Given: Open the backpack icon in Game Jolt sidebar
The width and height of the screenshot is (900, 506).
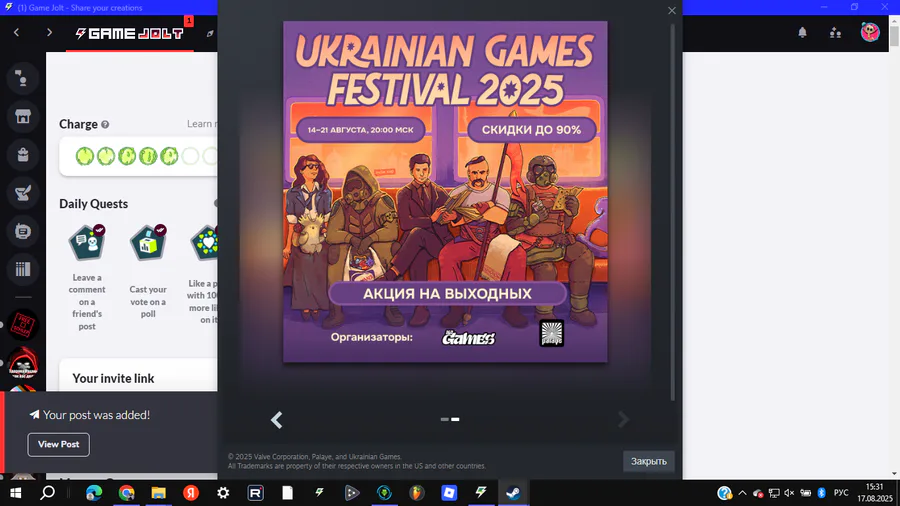Looking at the screenshot, I should 22,155.
